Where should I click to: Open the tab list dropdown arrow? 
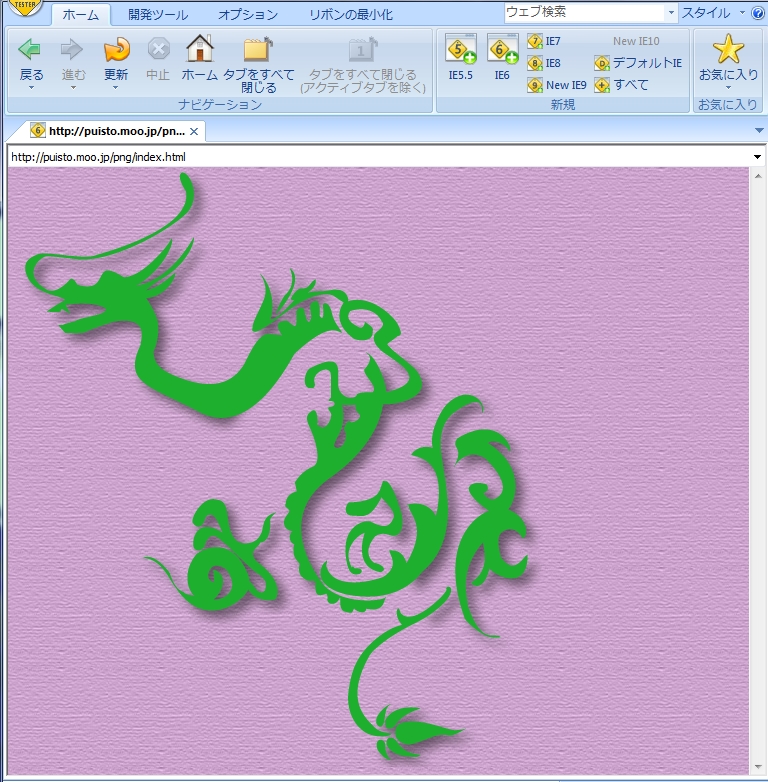[759, 131]
